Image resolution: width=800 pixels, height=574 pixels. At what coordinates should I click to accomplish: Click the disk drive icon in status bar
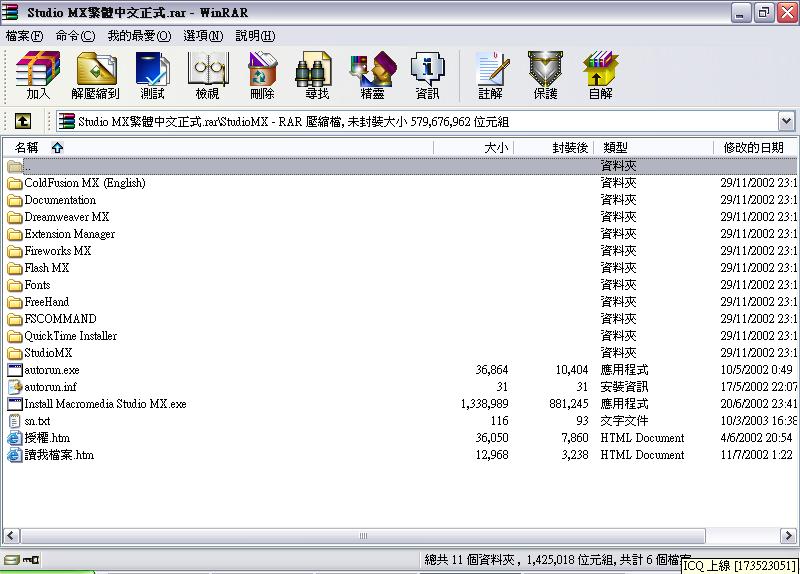tap(11, 559)
